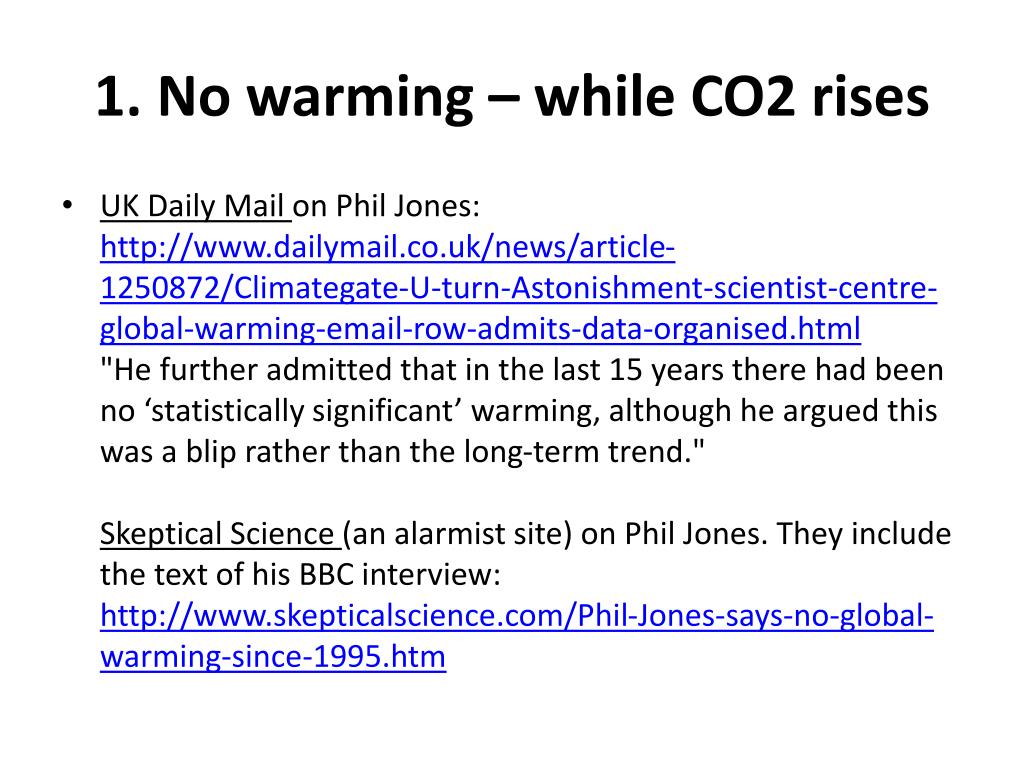Click the slide title heading
Image resolution: width=1024 pixels, height=768 pixels.
point(513,97)
